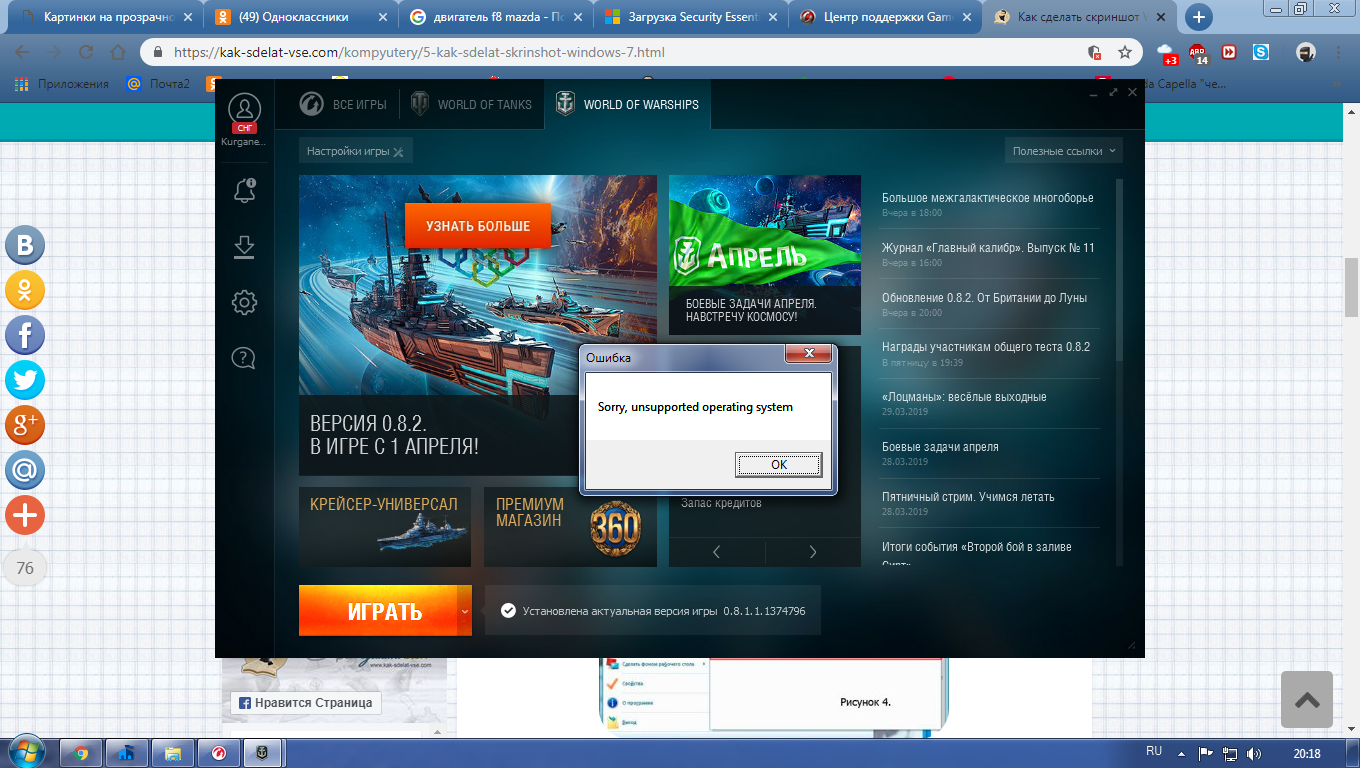Open Почта2 bookmark
Viewport: 1360px width, 768px height.
159,84
